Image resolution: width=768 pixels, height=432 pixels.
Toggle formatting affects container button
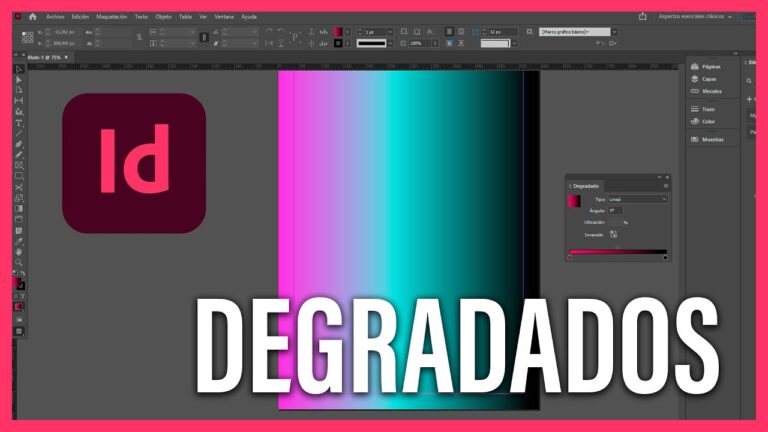point(16,296)
